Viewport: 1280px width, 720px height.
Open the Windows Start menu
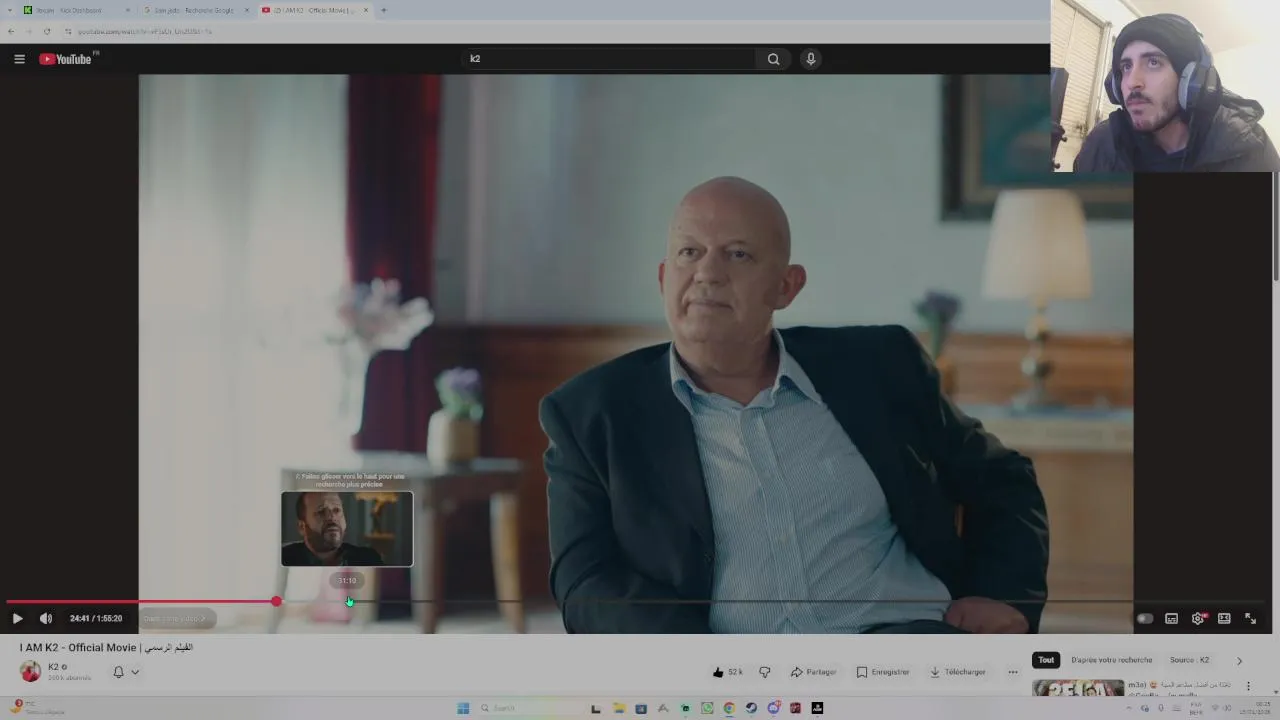[x=463, y=708]
